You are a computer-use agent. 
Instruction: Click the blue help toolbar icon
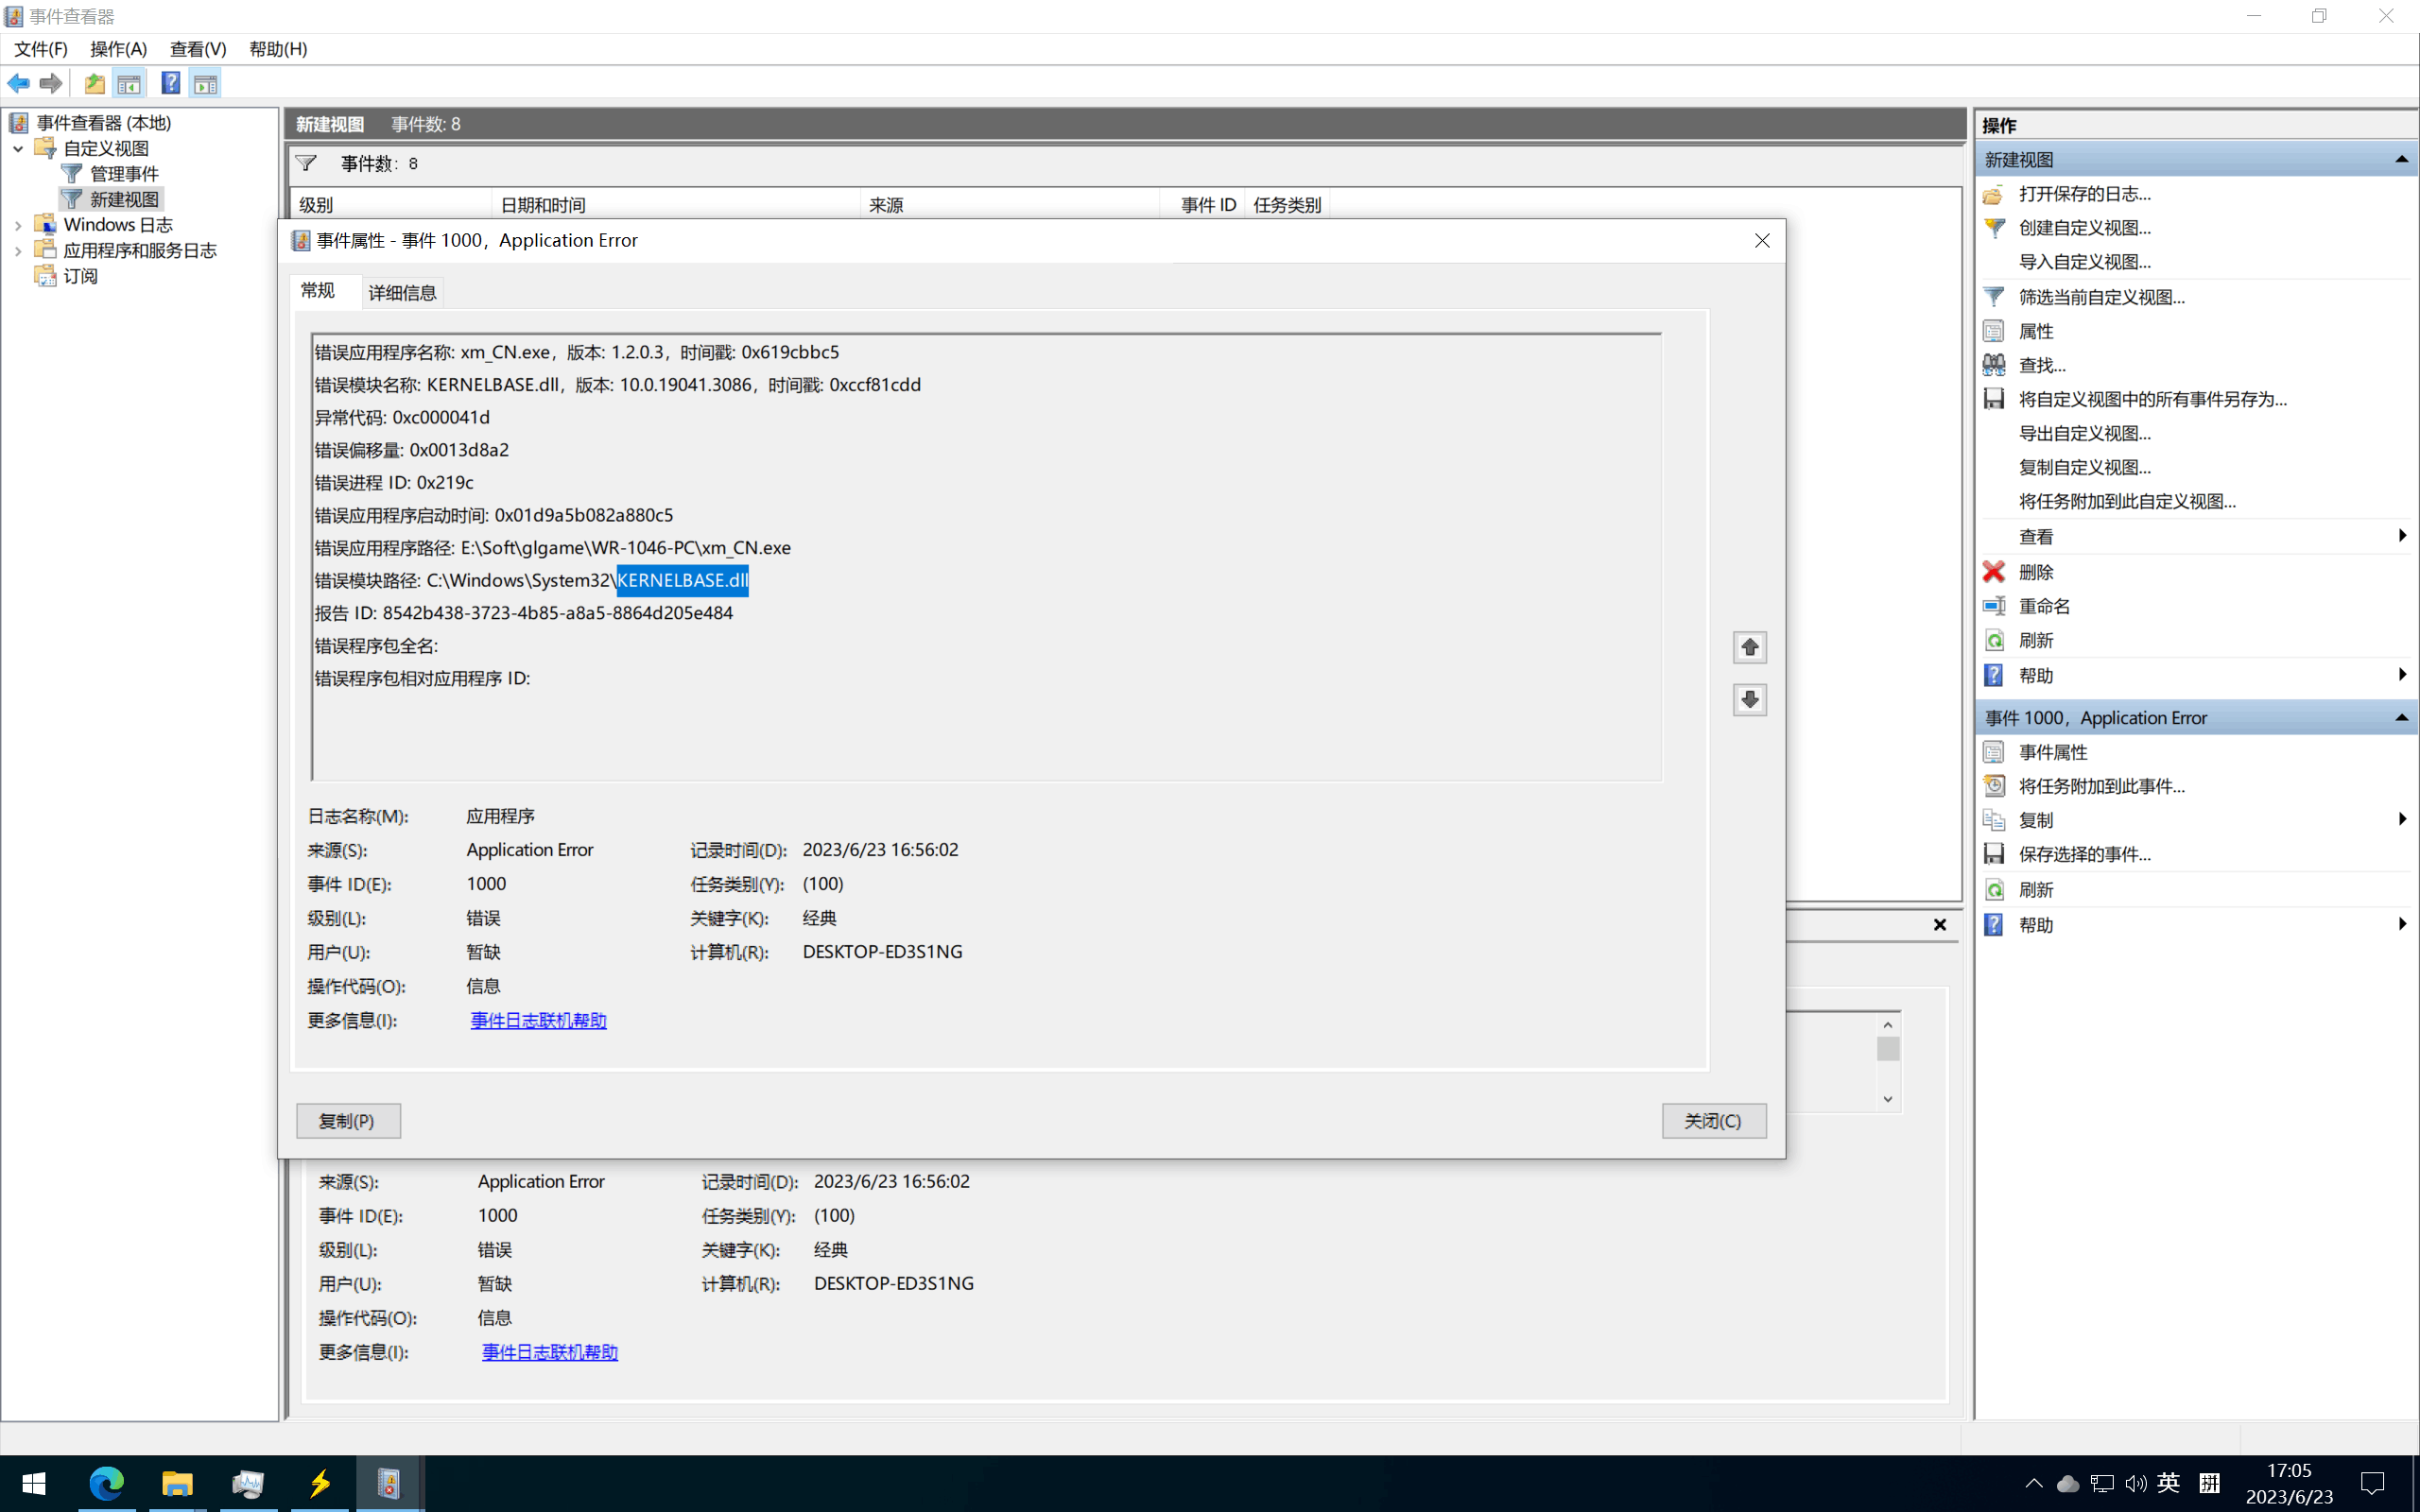click(171, 83)
